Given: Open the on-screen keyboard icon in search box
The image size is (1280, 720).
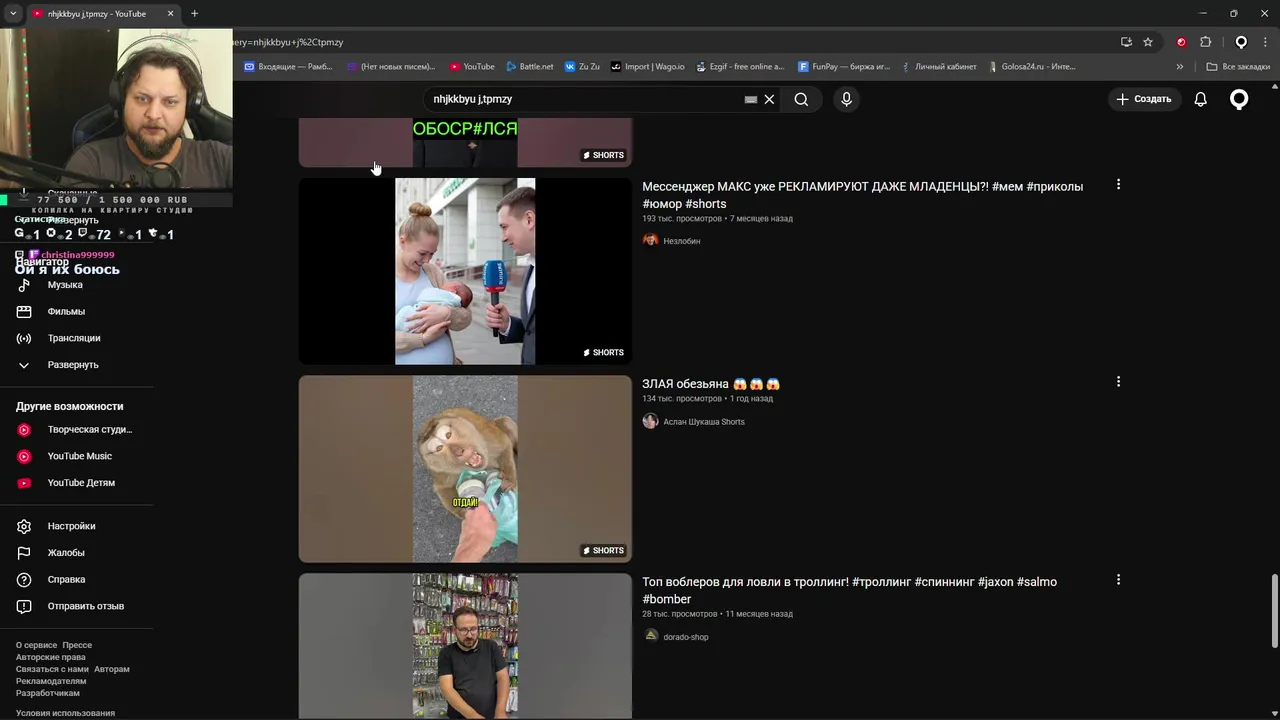Looking at the screenshot, I should click(x=751, y=99).
